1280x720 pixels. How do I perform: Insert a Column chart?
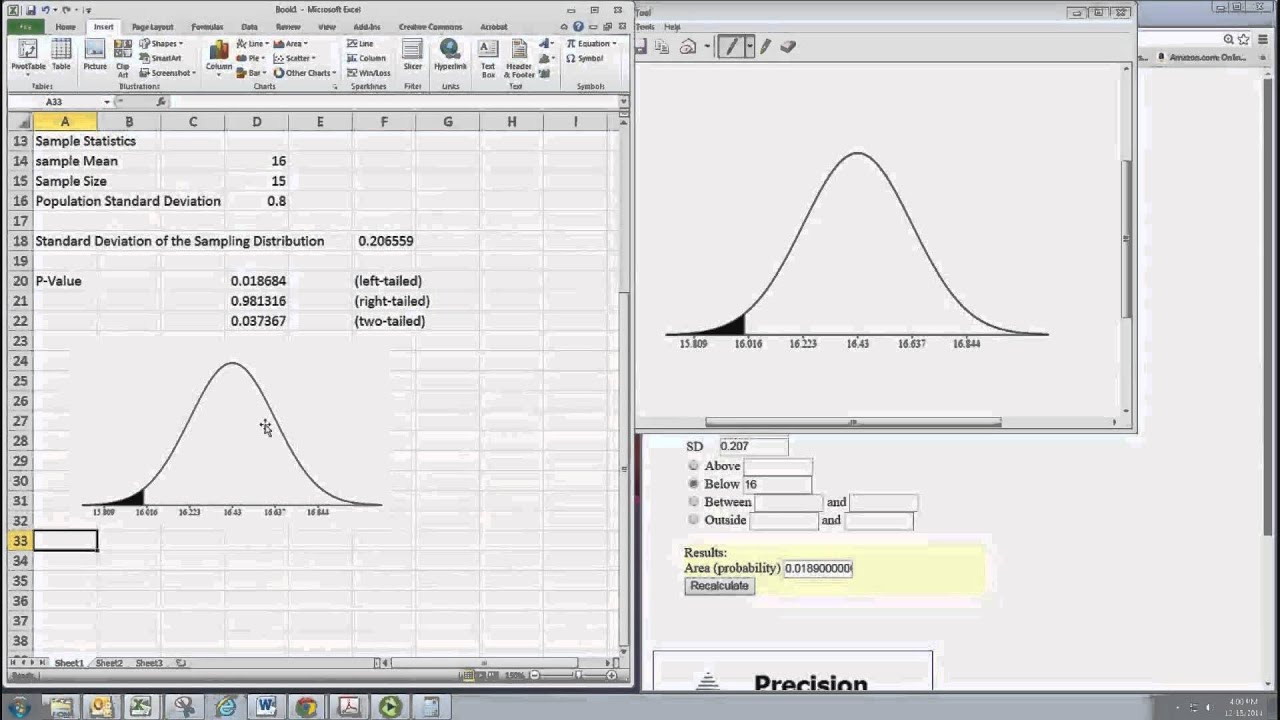(x=219, y=56)
